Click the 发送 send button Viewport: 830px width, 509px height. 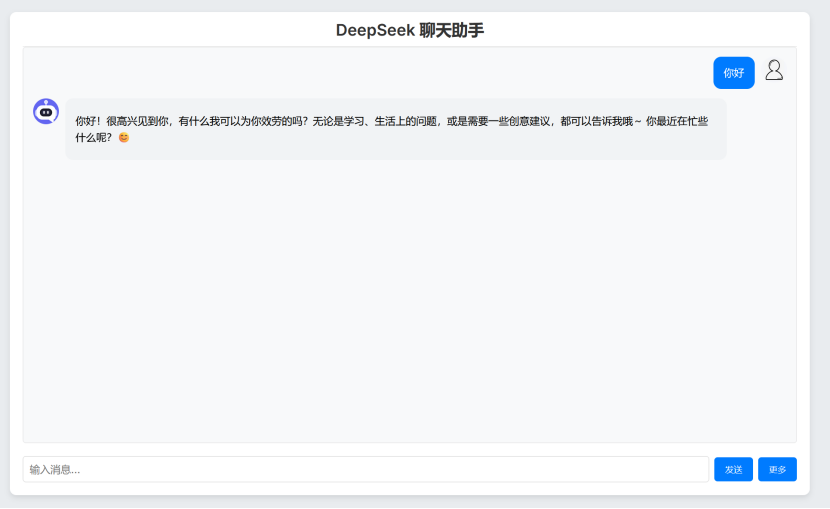coord(733,469)
